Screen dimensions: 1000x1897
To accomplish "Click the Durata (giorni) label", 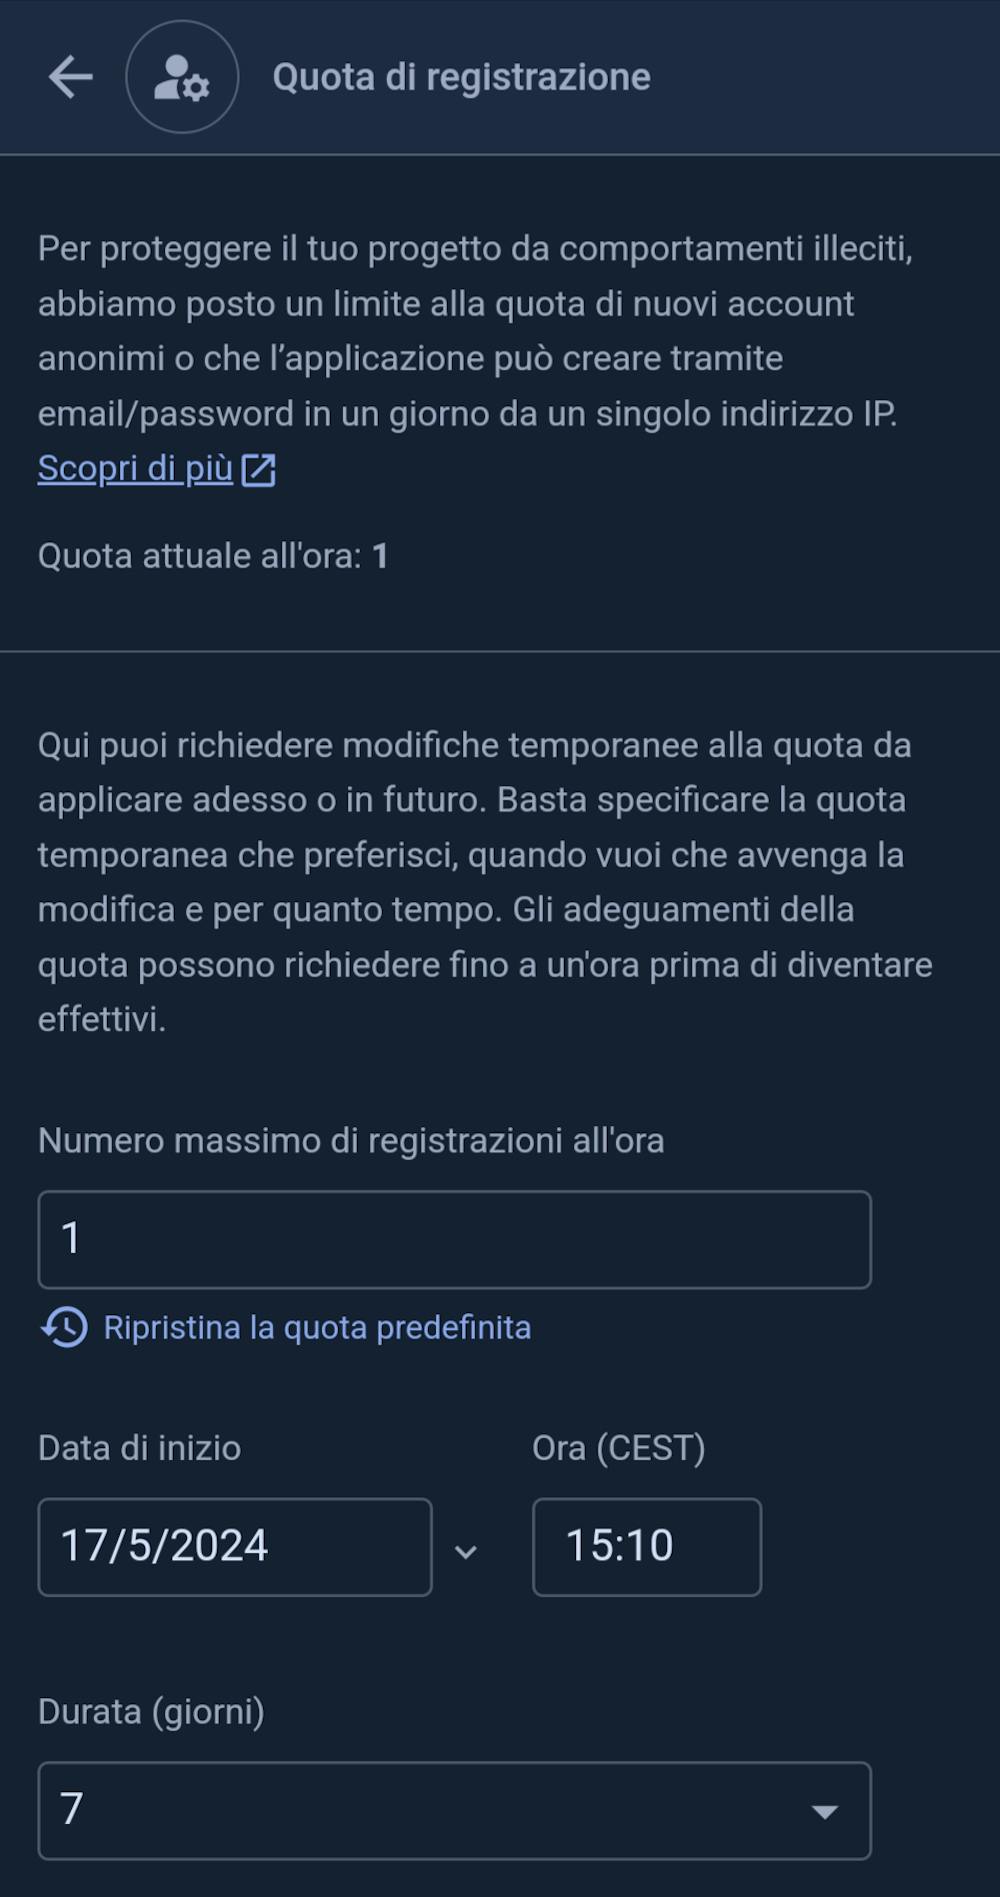I will 151,1712.
